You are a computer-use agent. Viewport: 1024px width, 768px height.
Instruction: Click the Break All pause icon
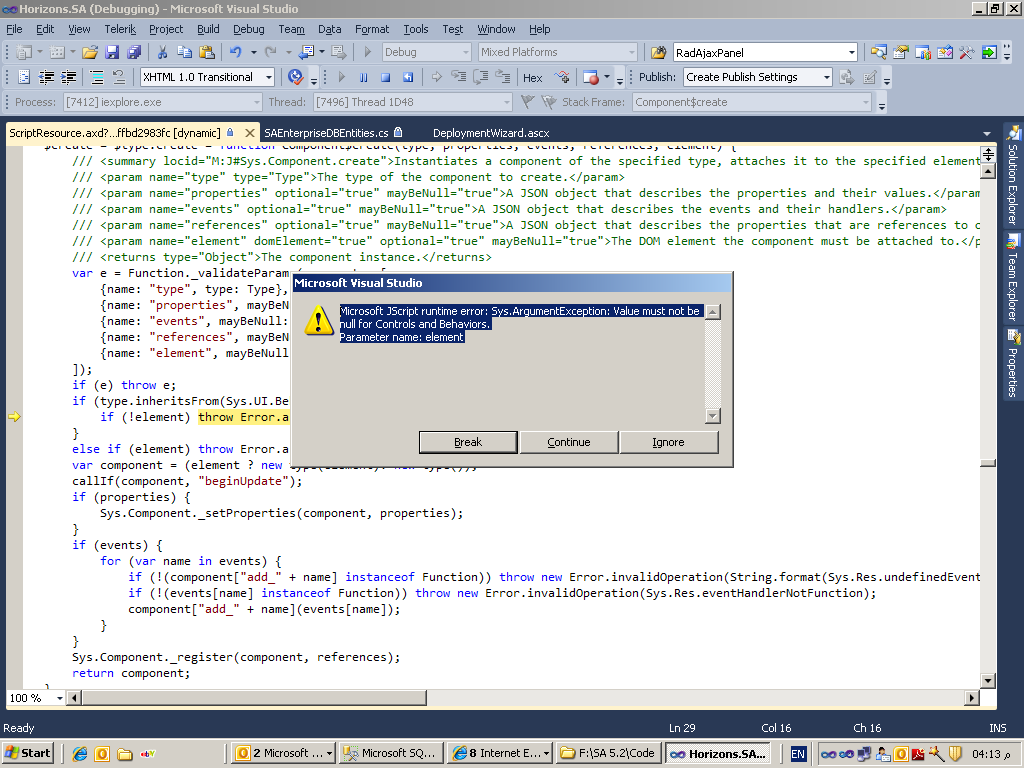[x=363, y=77]
